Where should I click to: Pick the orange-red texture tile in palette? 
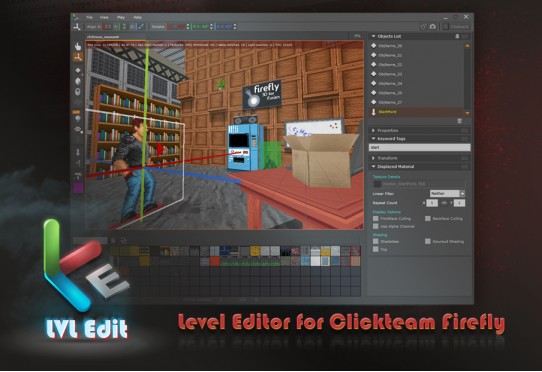[x=215, y=261]
